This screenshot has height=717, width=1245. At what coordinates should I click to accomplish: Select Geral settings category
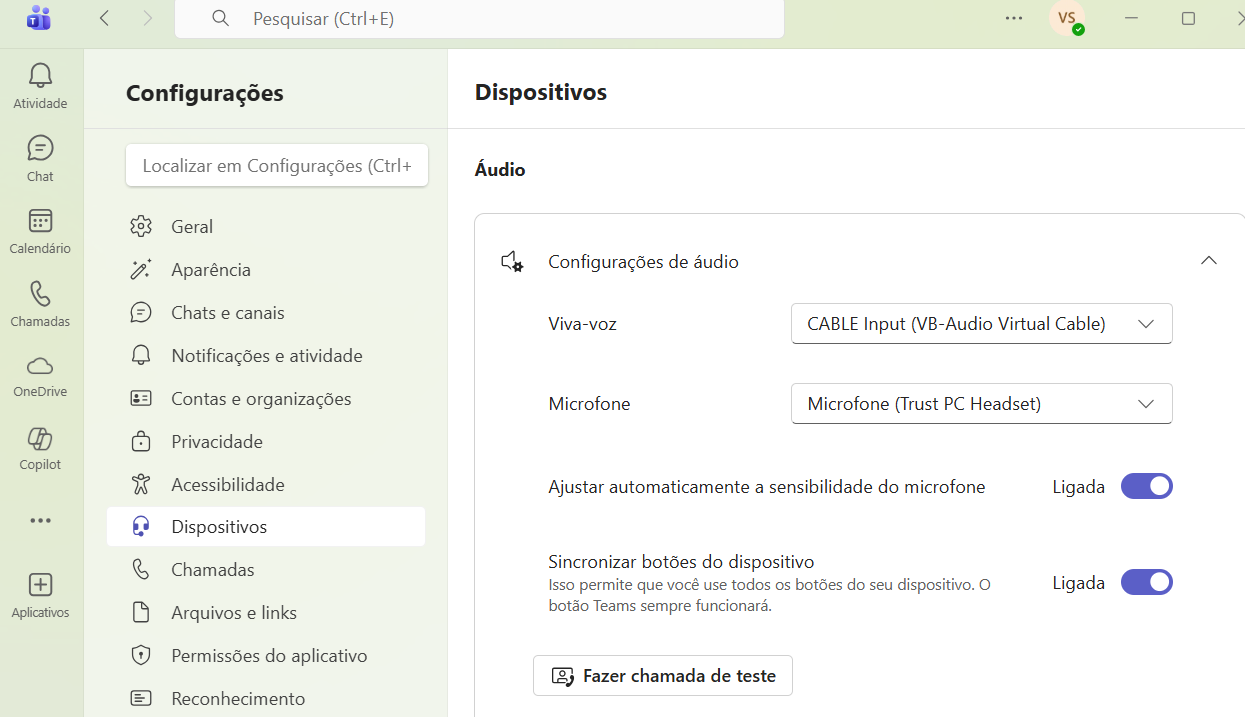pos(266,226)
